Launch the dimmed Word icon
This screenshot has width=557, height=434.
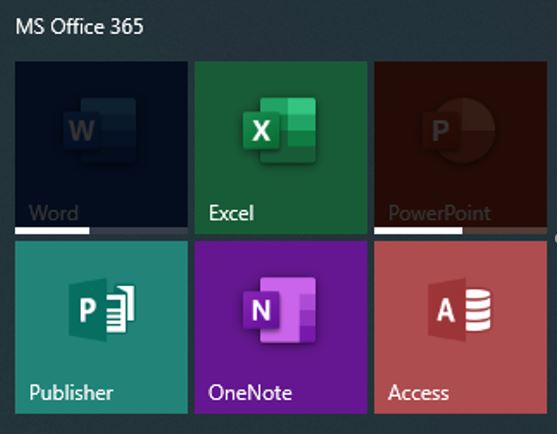pos(100,130)
